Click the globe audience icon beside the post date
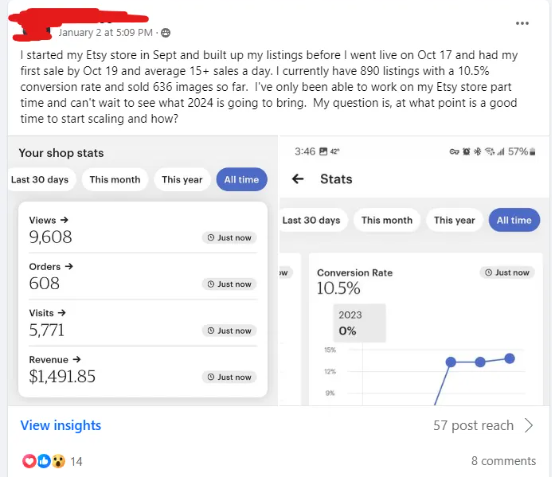This screenshot has width=552, height=487. pyautogui.click(x=165, y=33)
